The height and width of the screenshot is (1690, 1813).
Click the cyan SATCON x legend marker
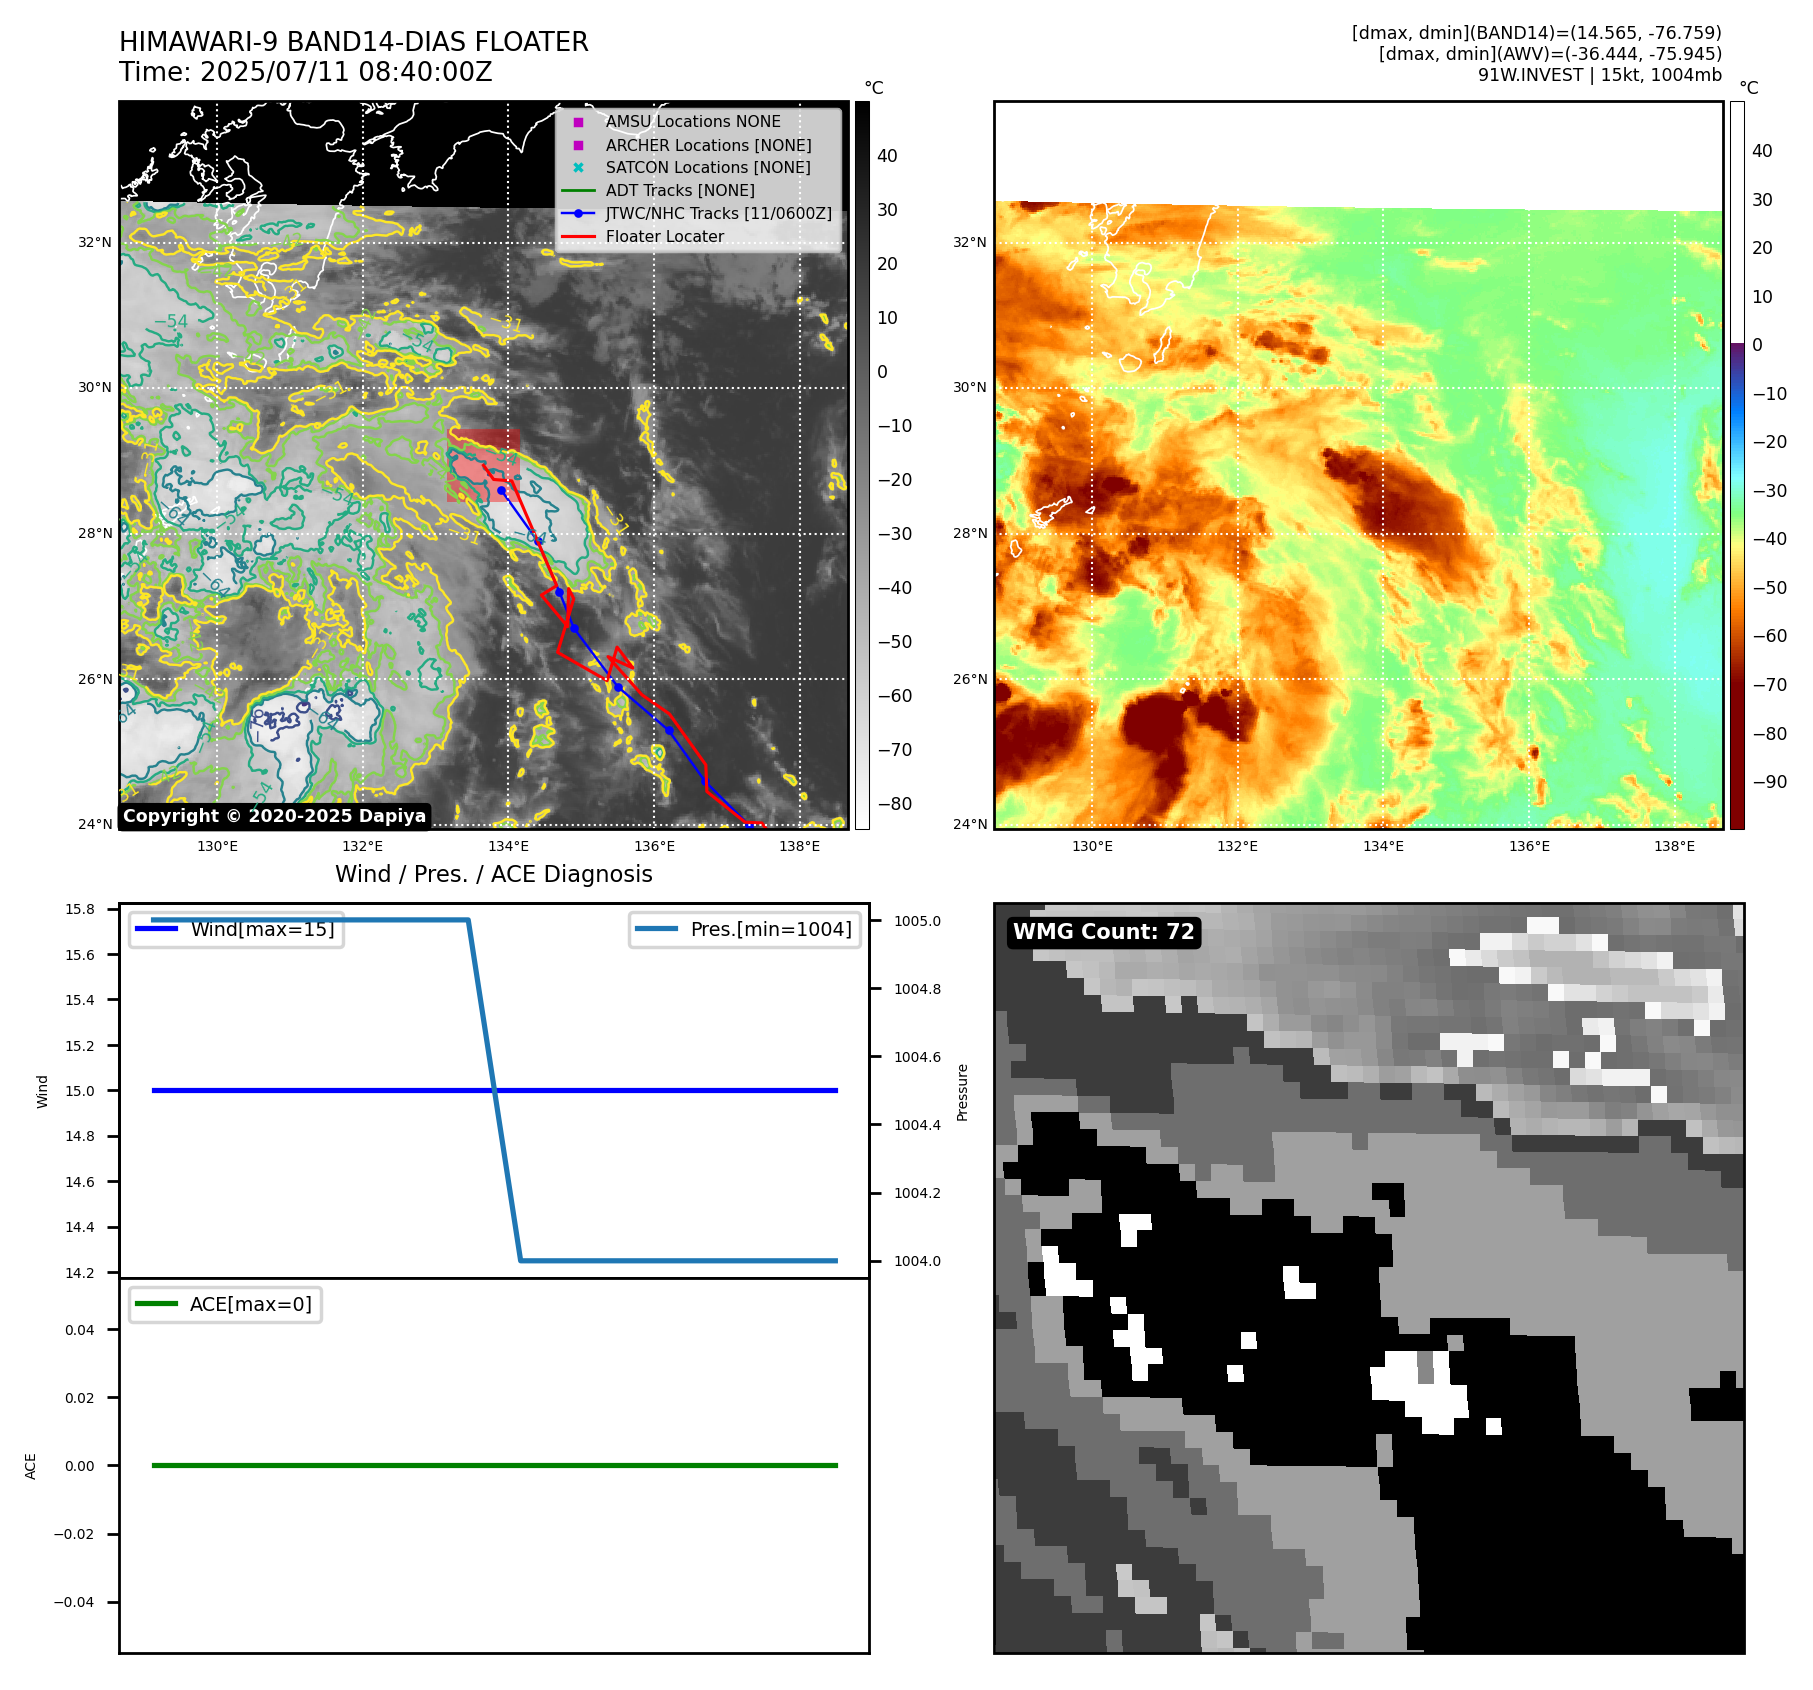[578, 167]
